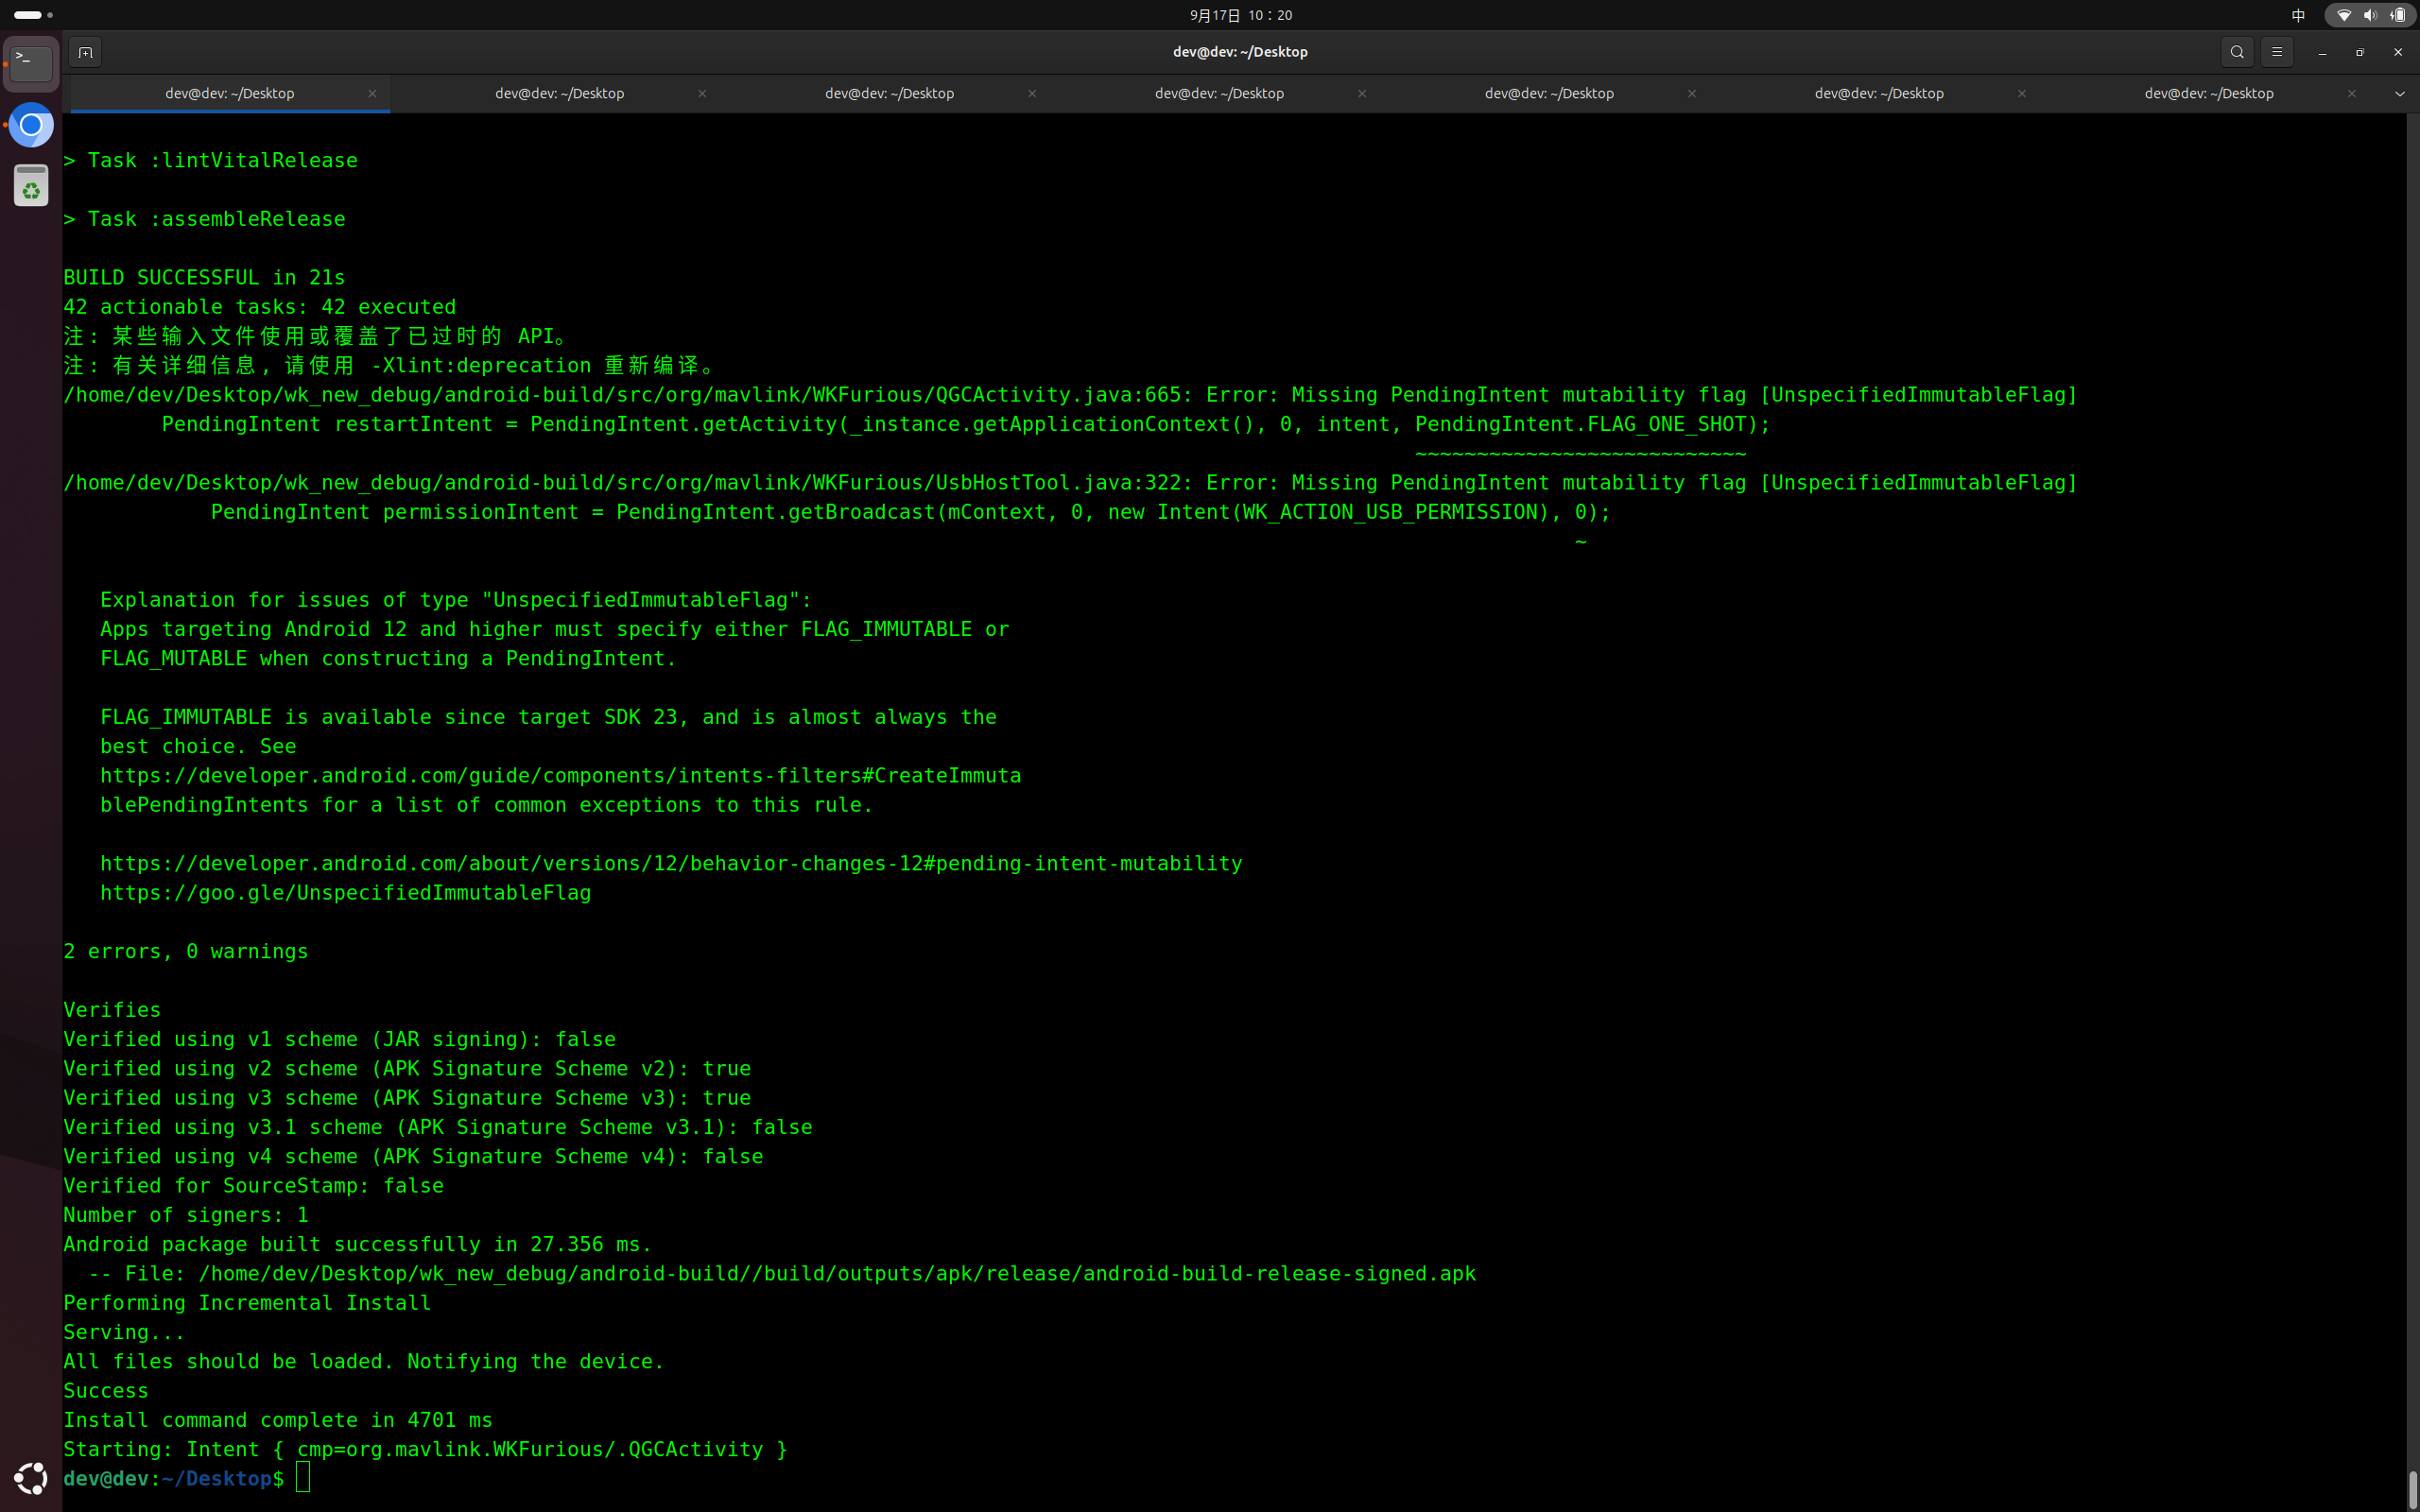Viewport: 2420px width, 1512px height.
Task: Open the clock and calendar panel
Action: [1240, 15]
